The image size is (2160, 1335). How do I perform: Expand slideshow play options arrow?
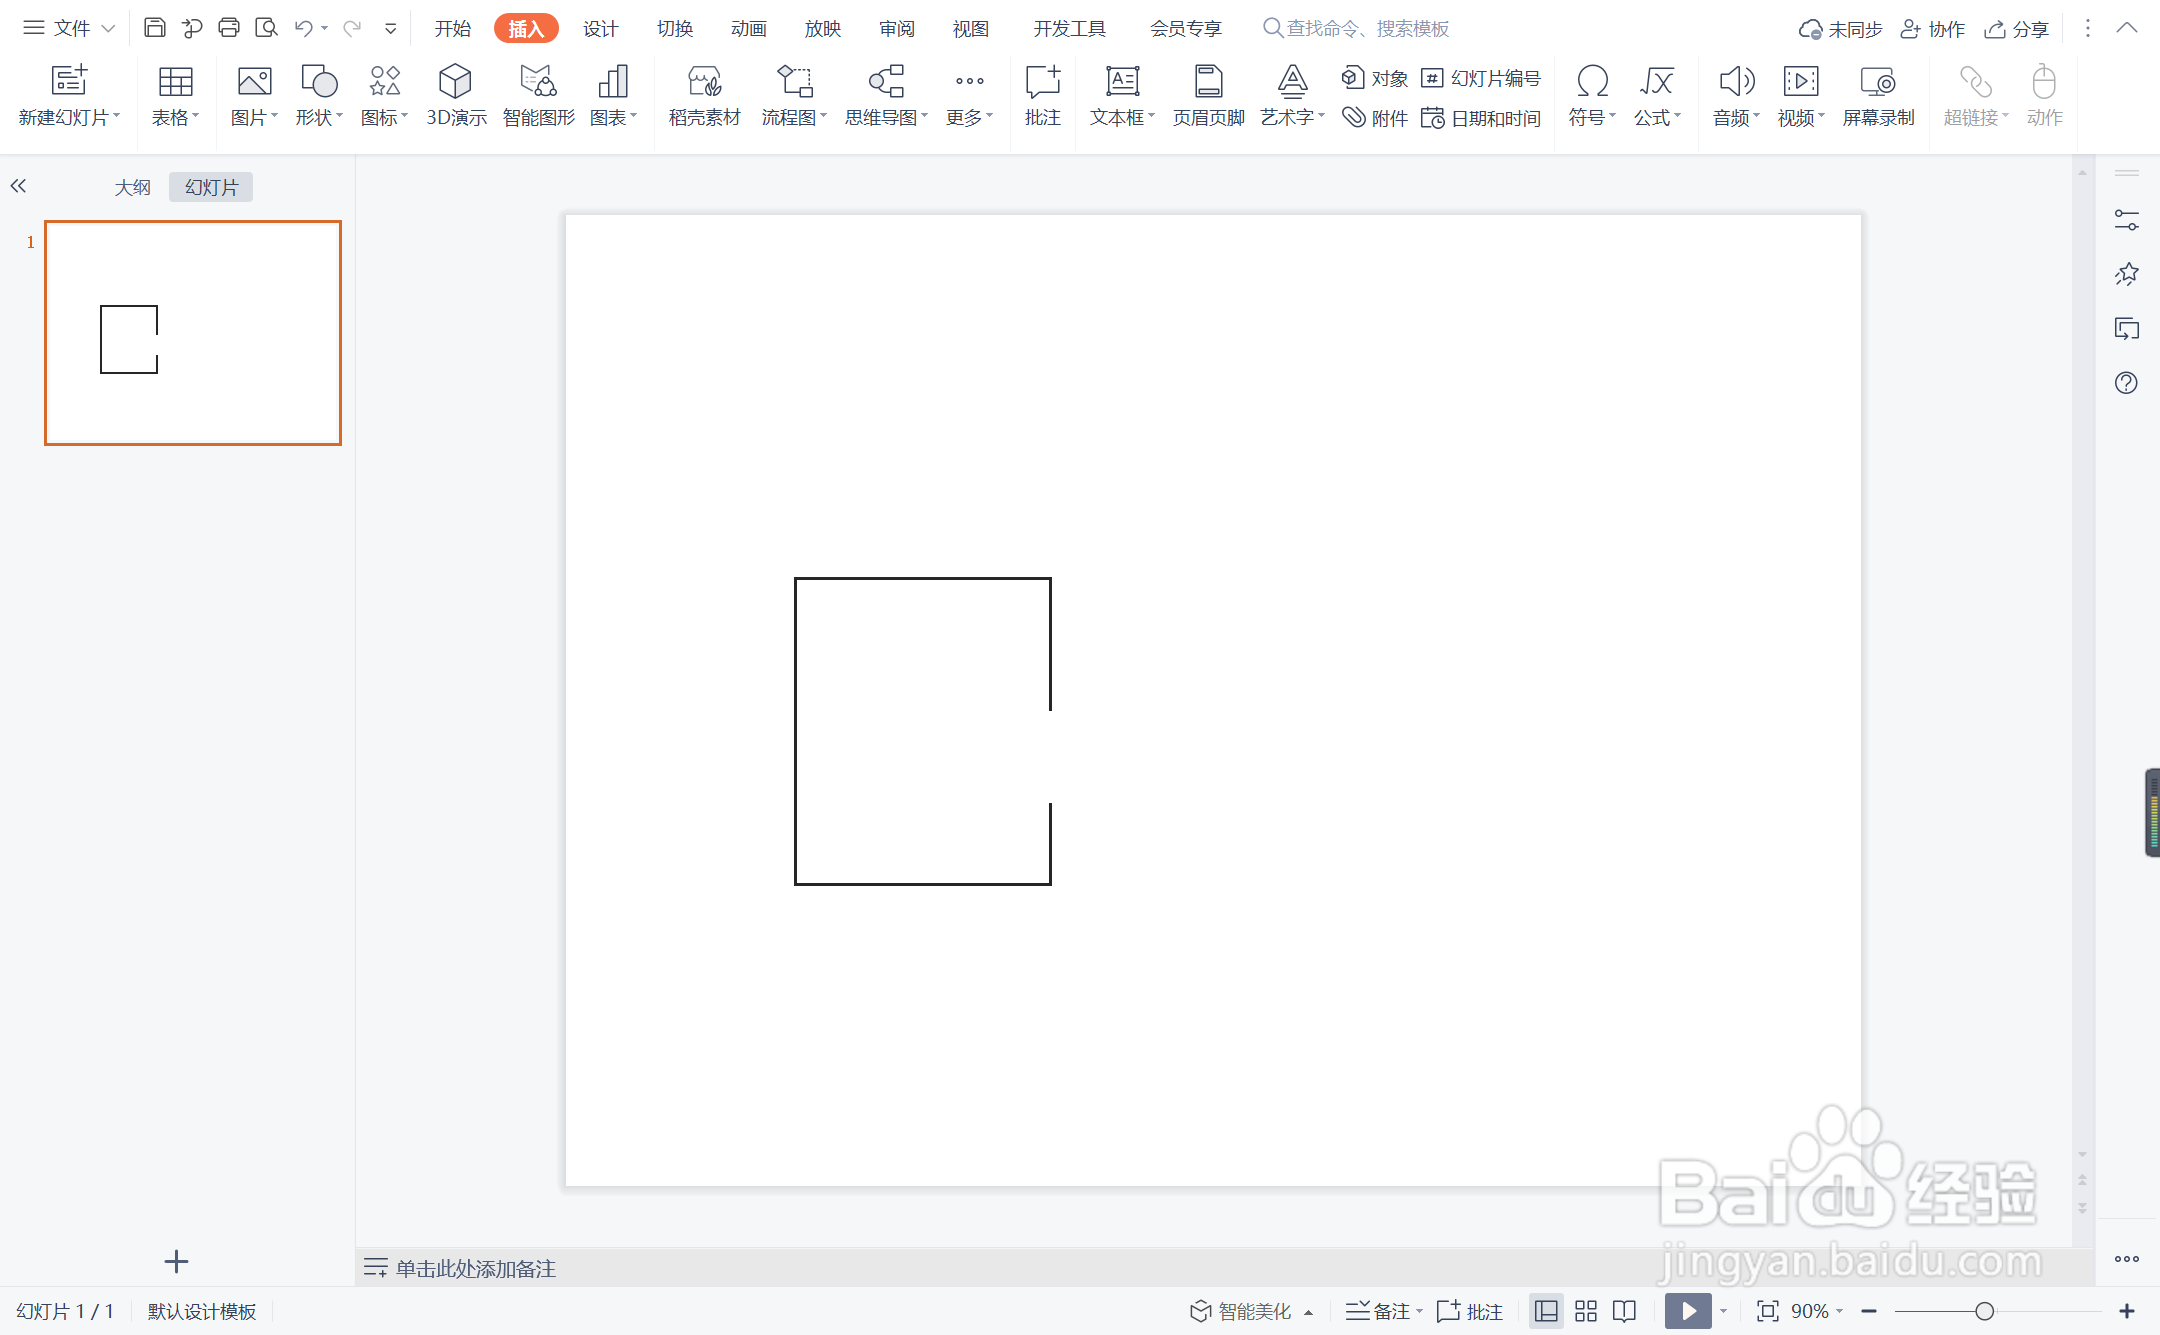(x=1723, y=1311)
